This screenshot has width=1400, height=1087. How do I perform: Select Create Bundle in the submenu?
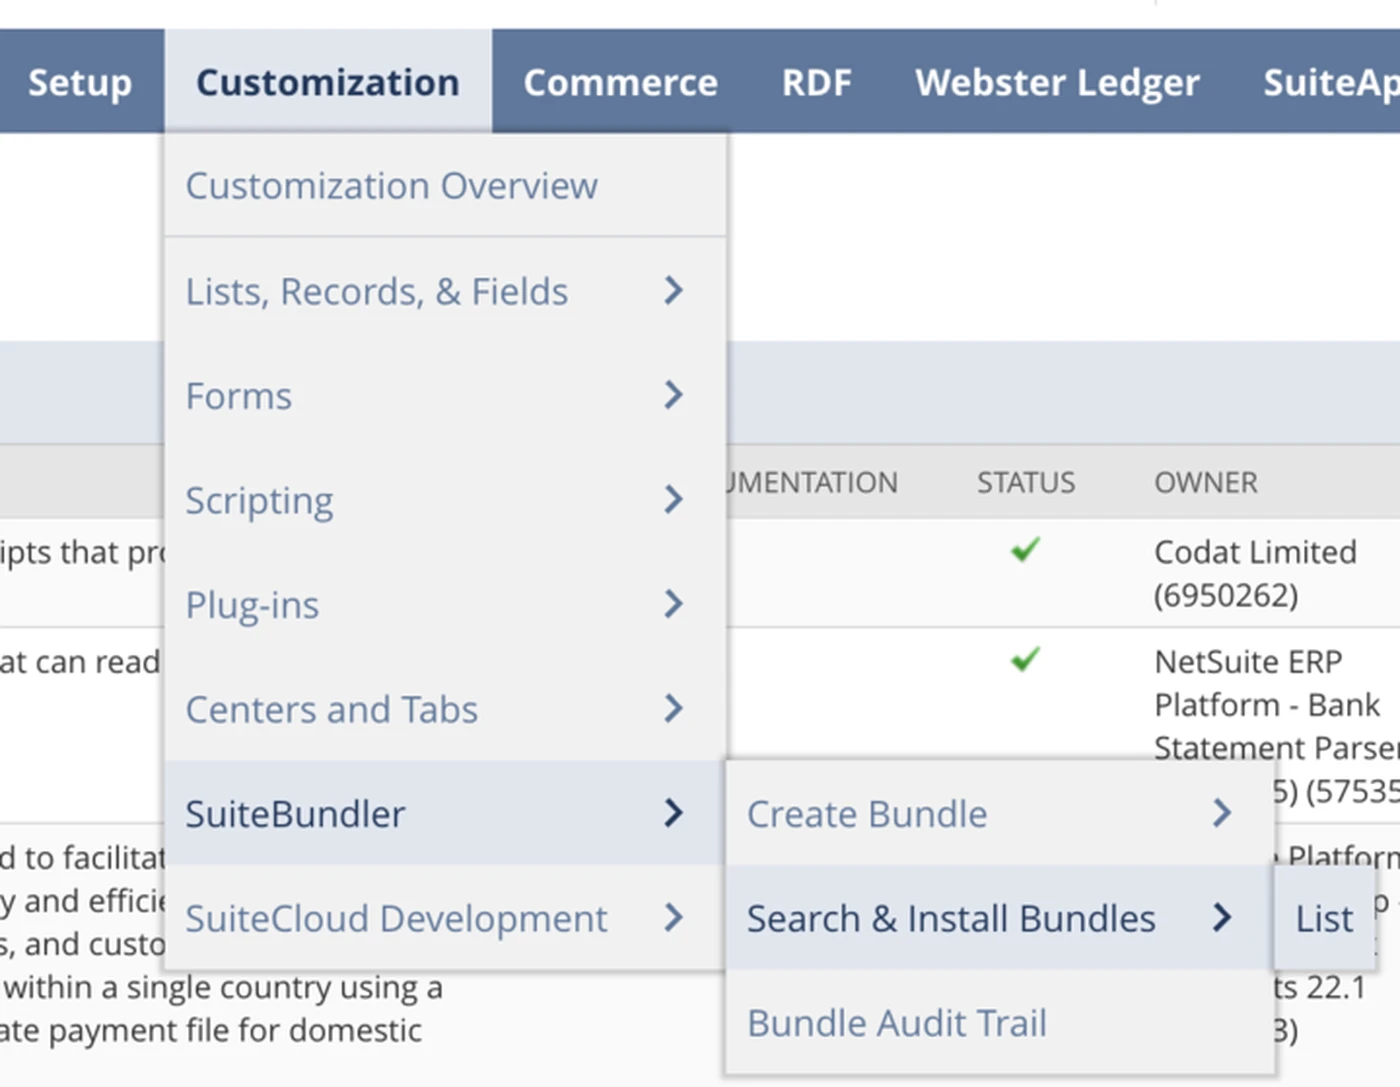pyautogui.click(x=1000, y=814)
